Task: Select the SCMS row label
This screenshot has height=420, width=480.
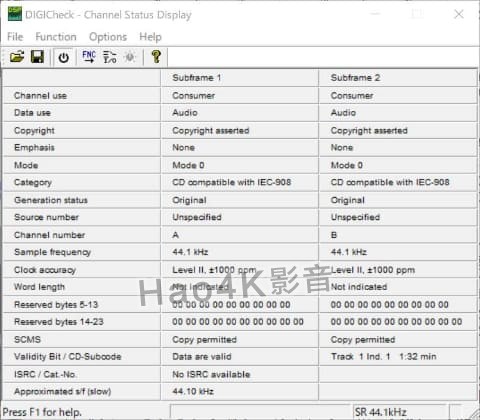Action: click(27, 340)
